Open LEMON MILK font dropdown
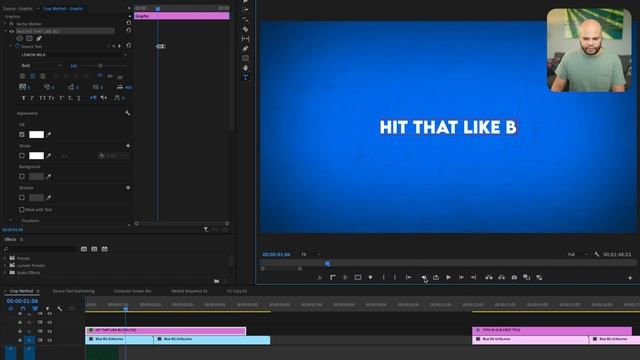Screen dimensions: 640x360 pyautogui.click(x=74, y=55)
